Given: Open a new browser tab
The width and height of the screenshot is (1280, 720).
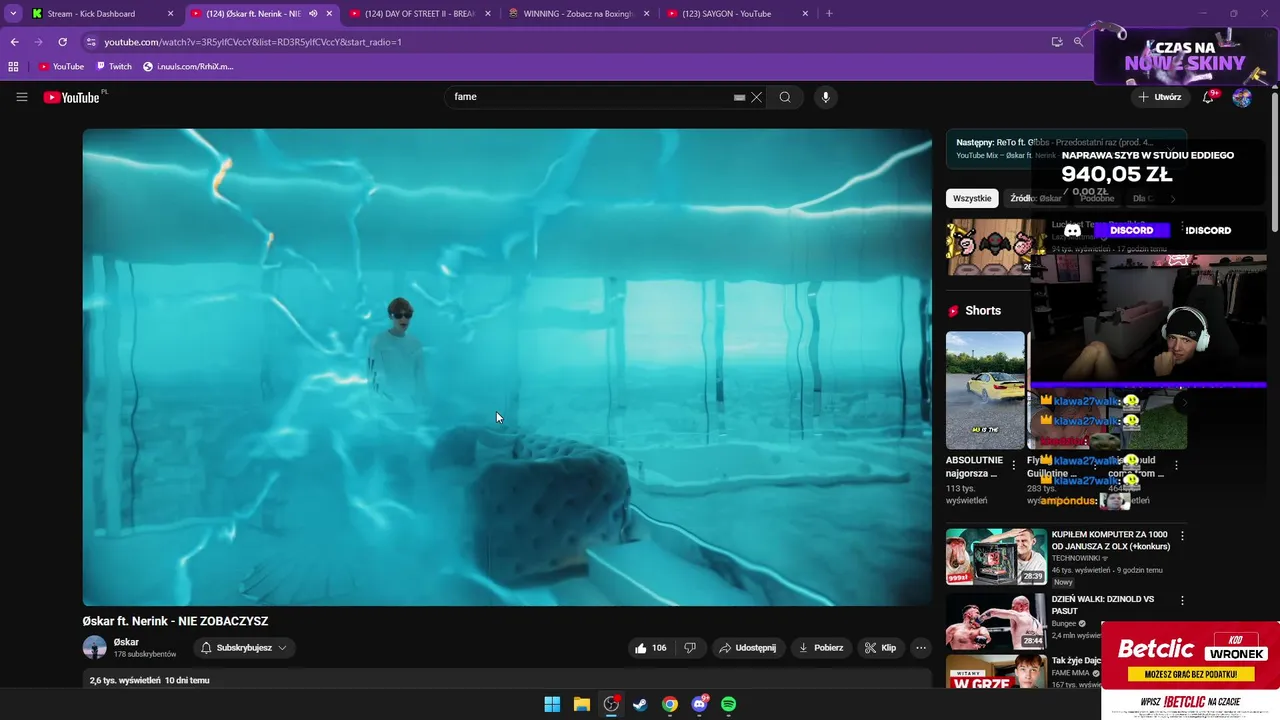Looking at the screenshot, I should (829, 14).
